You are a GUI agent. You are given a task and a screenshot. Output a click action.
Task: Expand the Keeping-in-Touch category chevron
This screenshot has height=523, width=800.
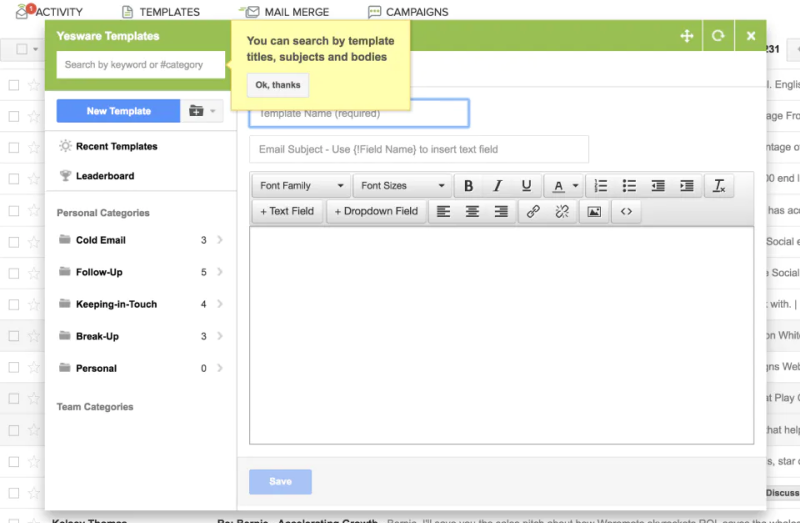pyautogui.click(x=220, y=304)
